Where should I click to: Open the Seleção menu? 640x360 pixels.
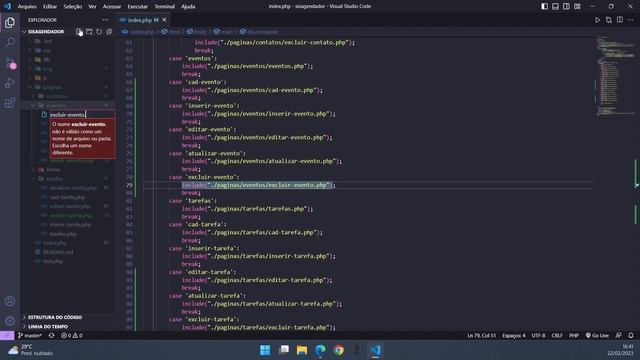pos(73,6)
